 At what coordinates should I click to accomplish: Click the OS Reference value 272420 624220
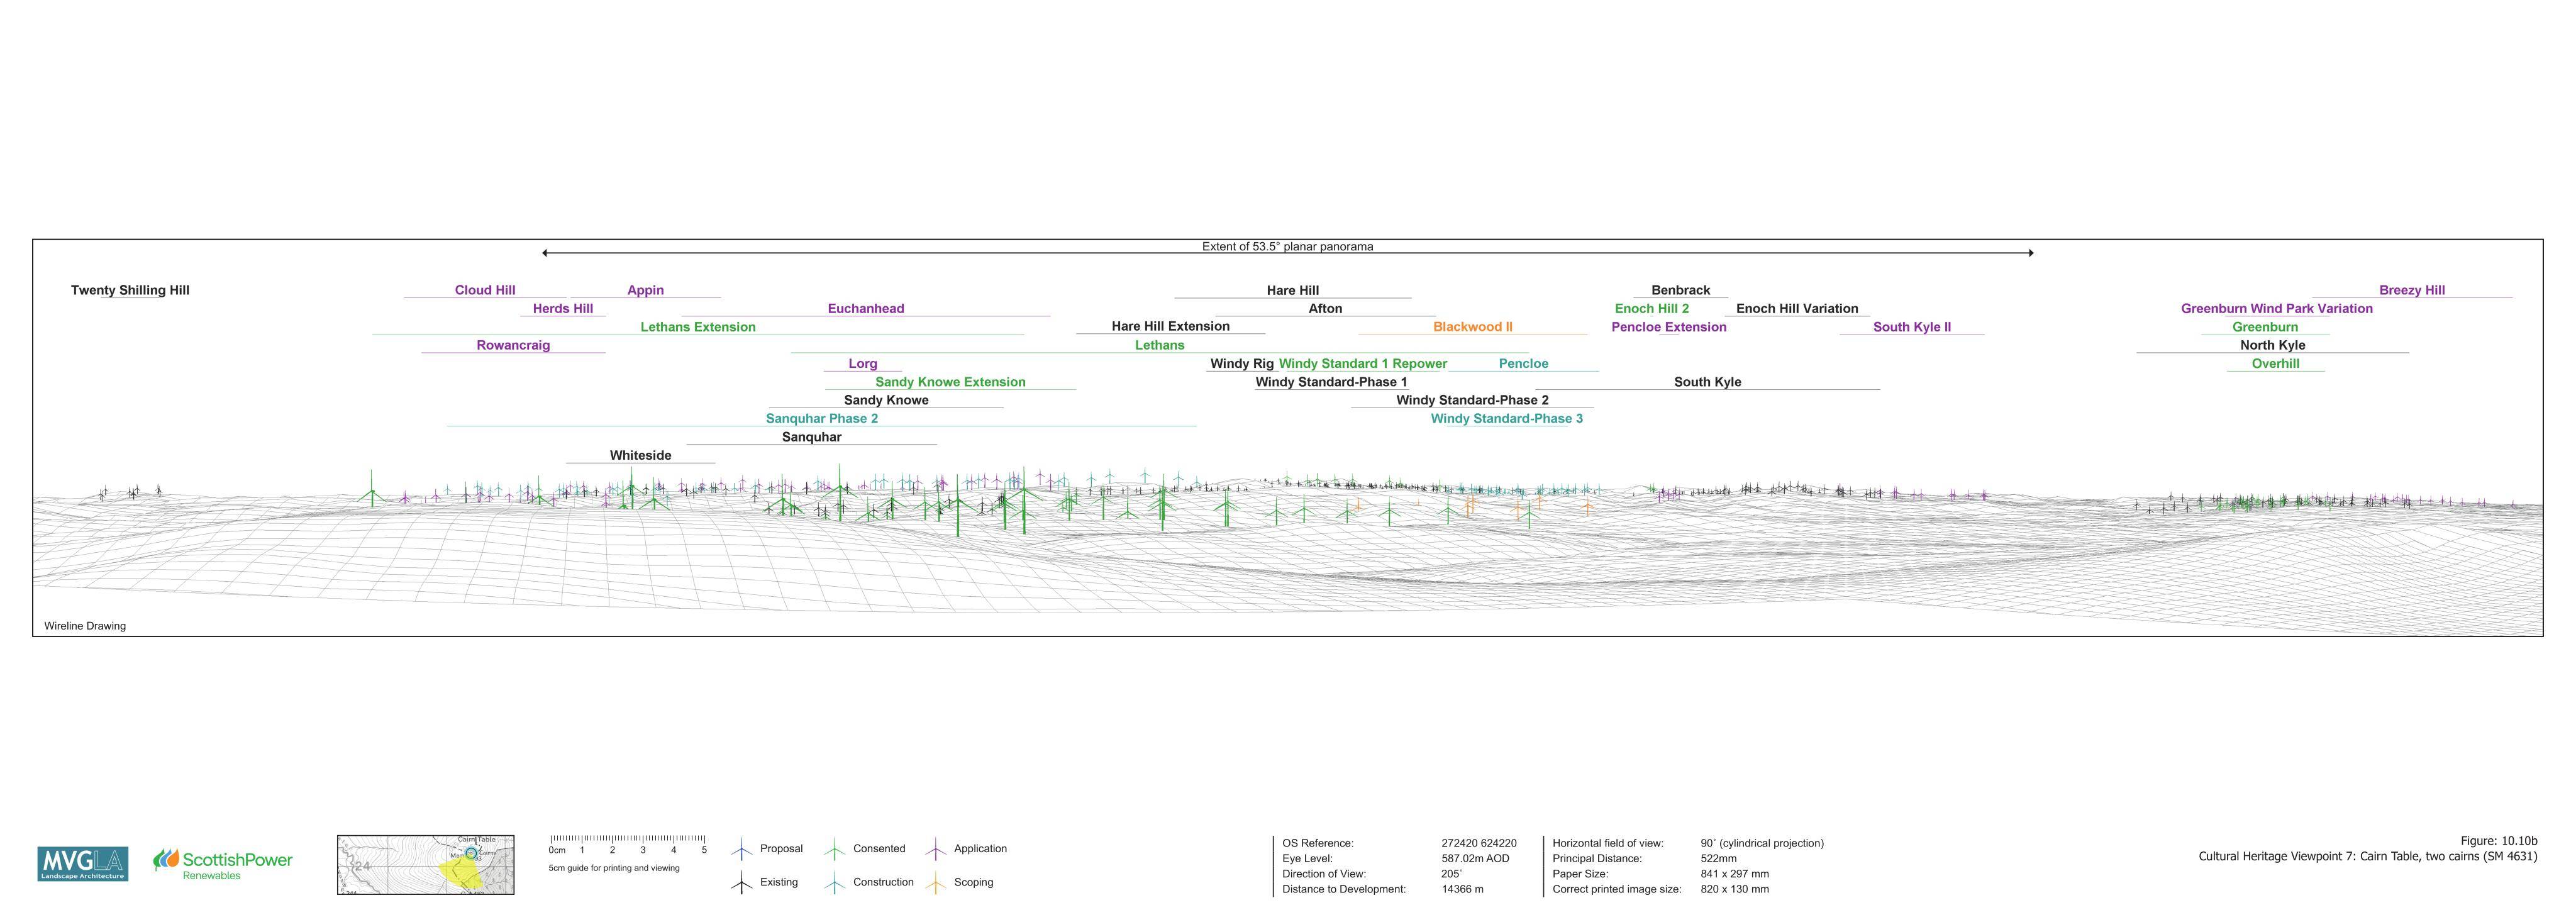[1479, 844]
